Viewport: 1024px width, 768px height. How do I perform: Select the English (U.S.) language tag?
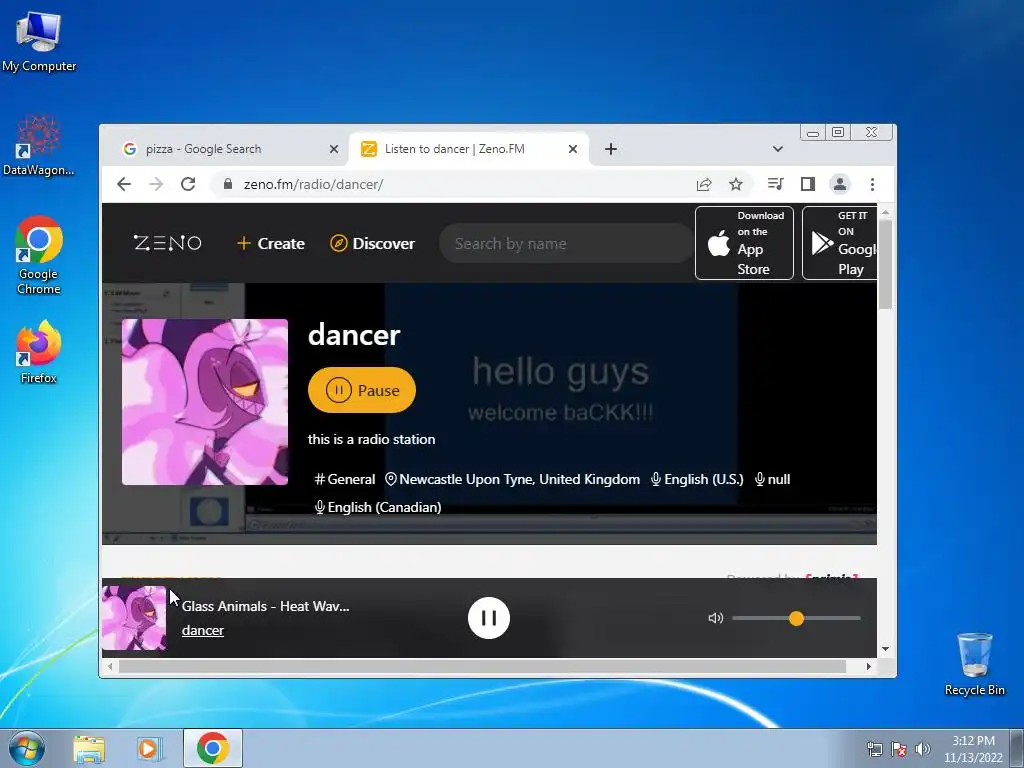point(697,479)
